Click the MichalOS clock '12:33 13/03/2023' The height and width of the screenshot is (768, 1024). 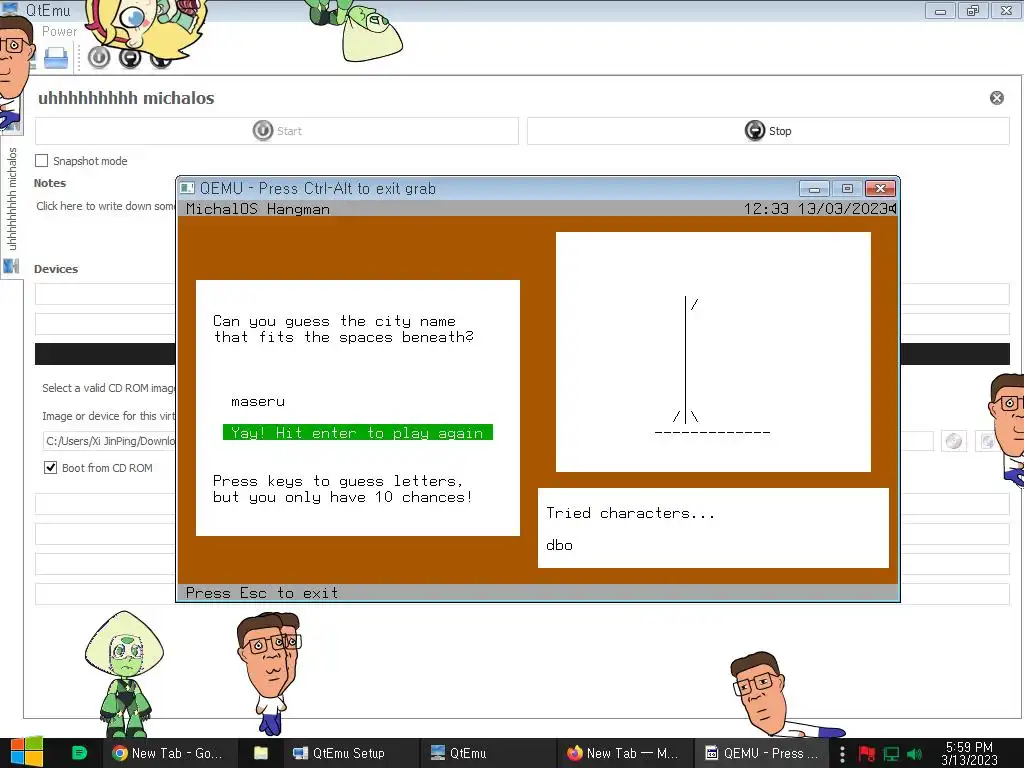pyautogui.click(x=814, y=209)
